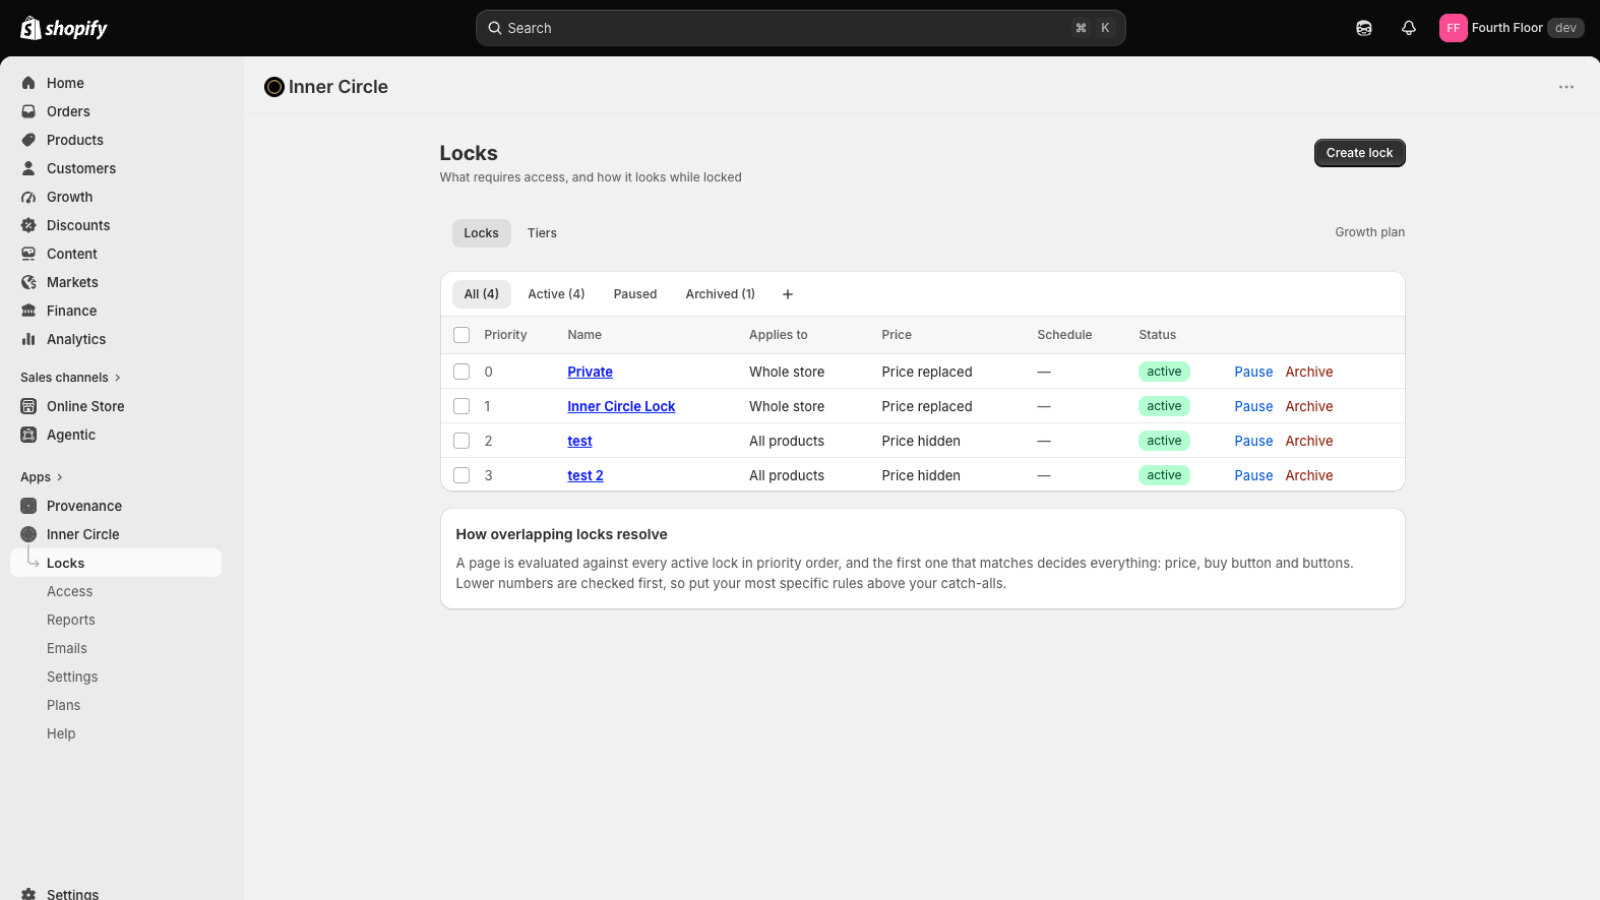Click the active status badge for test 2
Viewport: 1600px width, 900px height.
(x=1164, y=475)
